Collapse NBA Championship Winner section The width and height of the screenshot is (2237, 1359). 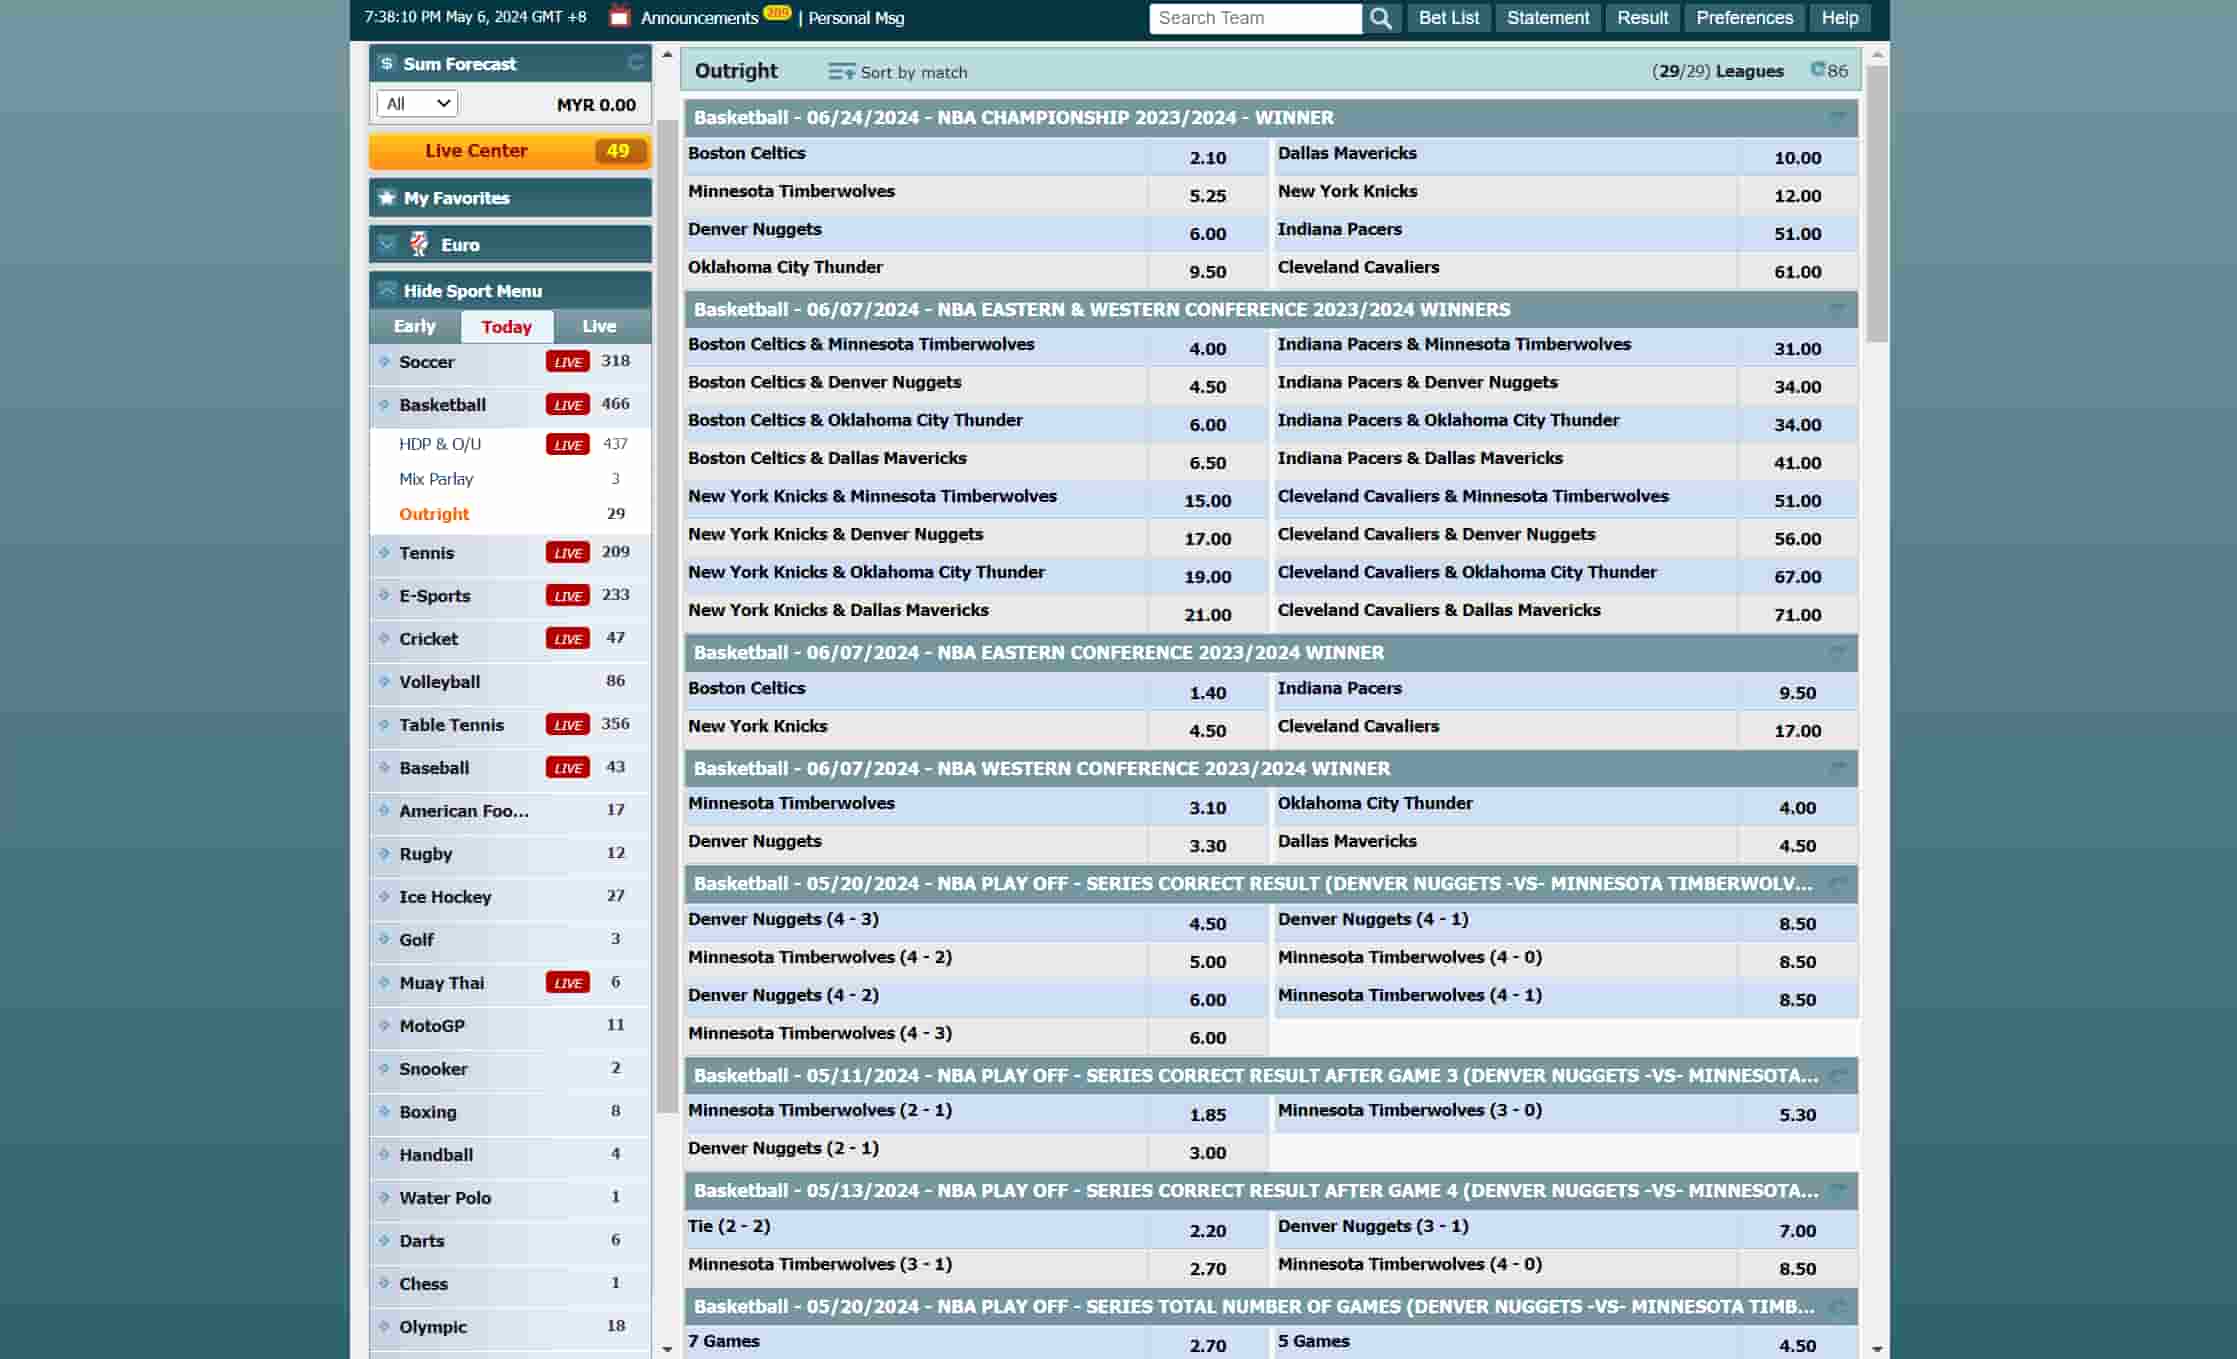(x=1838, y=117)
